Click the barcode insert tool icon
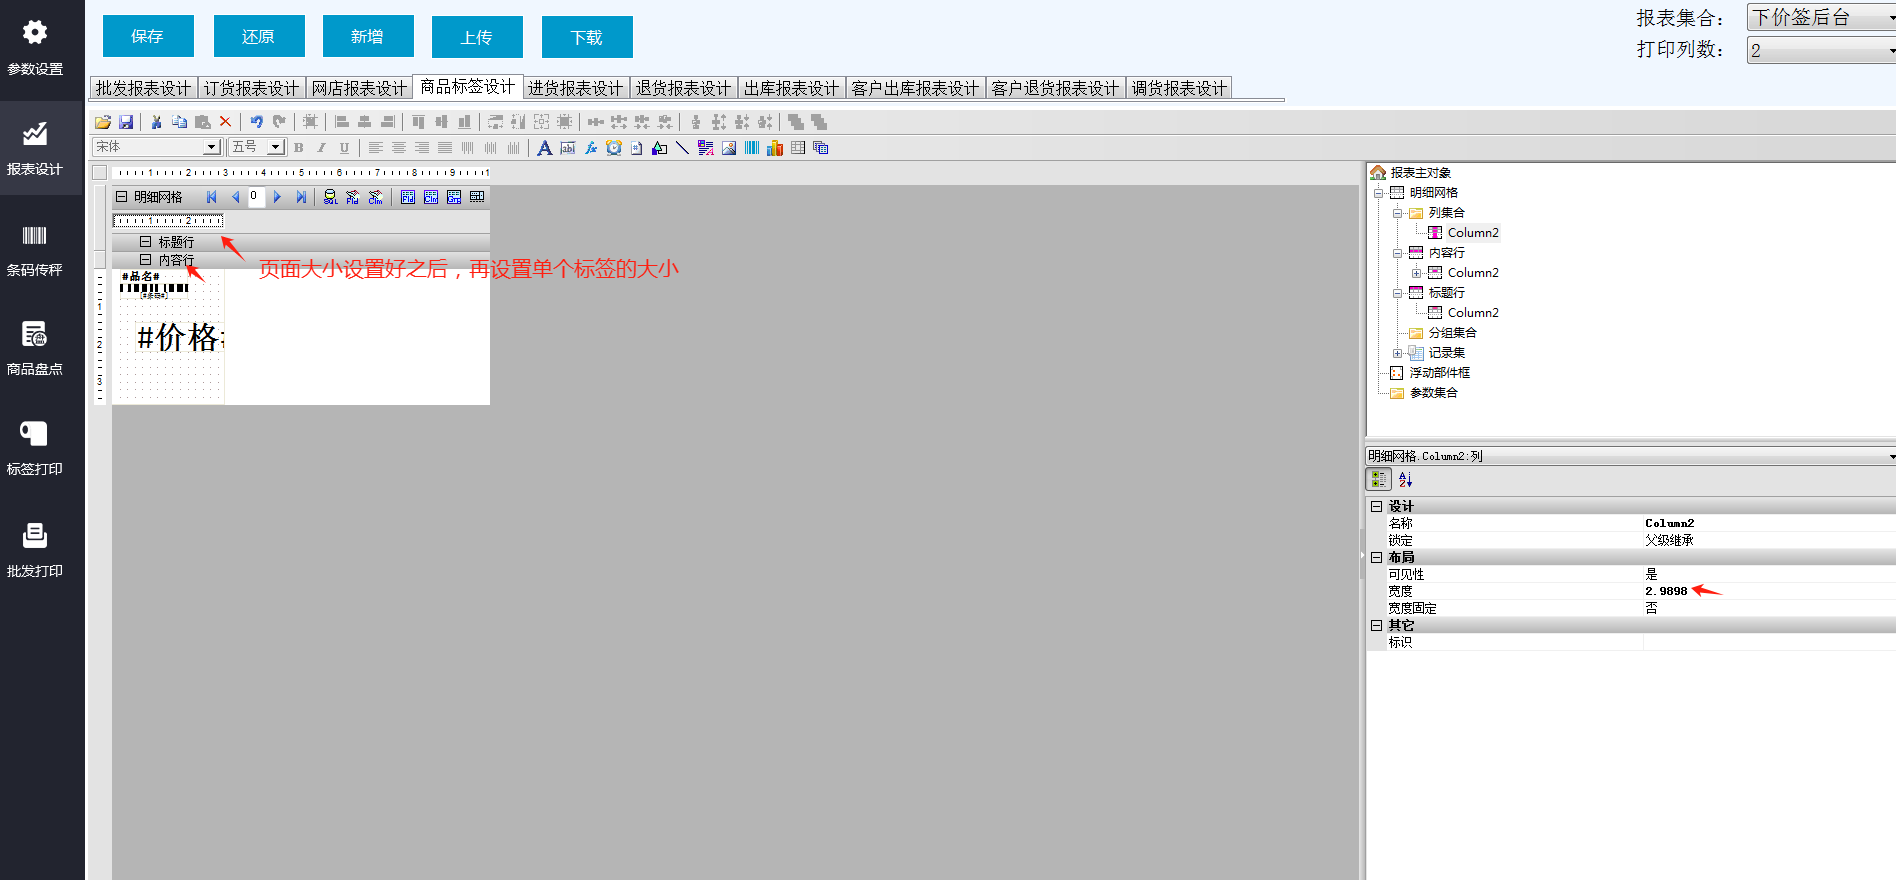Image resolution: width=1896 pixels, height=880 pixels. coord(752,148)
